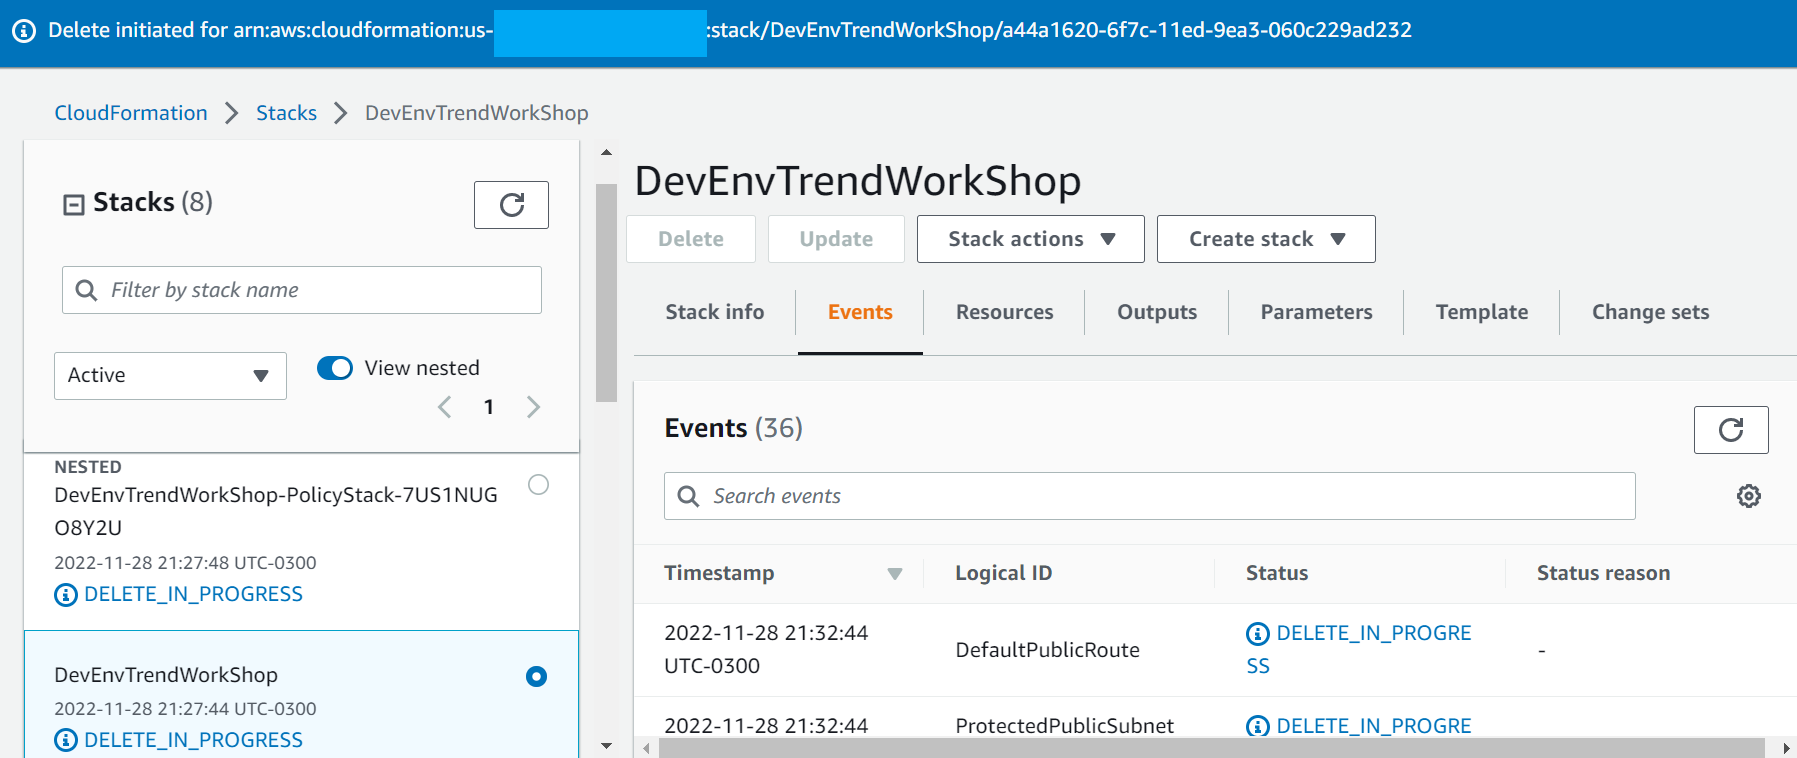Viewport: 1797px width, 758px height.
Task: Click the scroll down arrow of stacks panel
Action: coord(606,746)
